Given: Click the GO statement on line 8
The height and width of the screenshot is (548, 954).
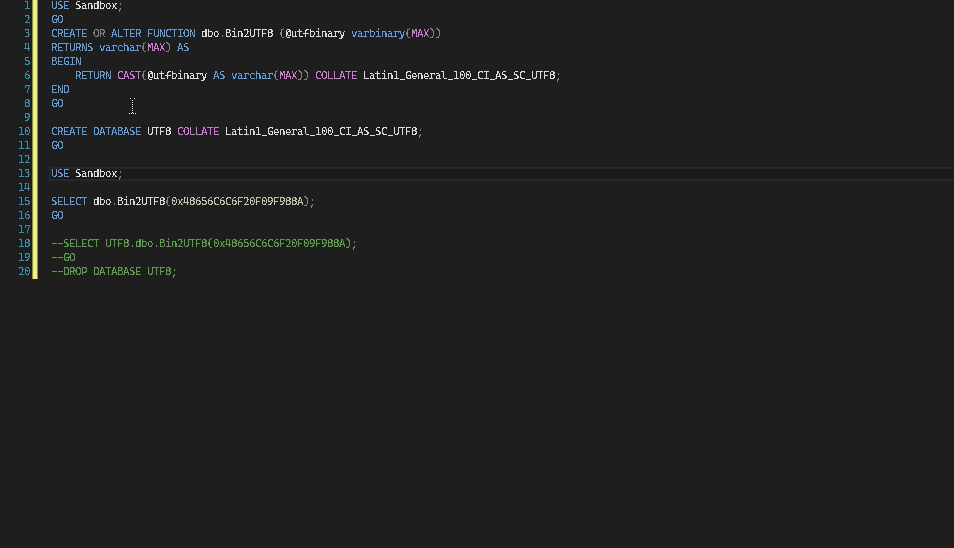Looking at the screenshot, I should point(57,103).
